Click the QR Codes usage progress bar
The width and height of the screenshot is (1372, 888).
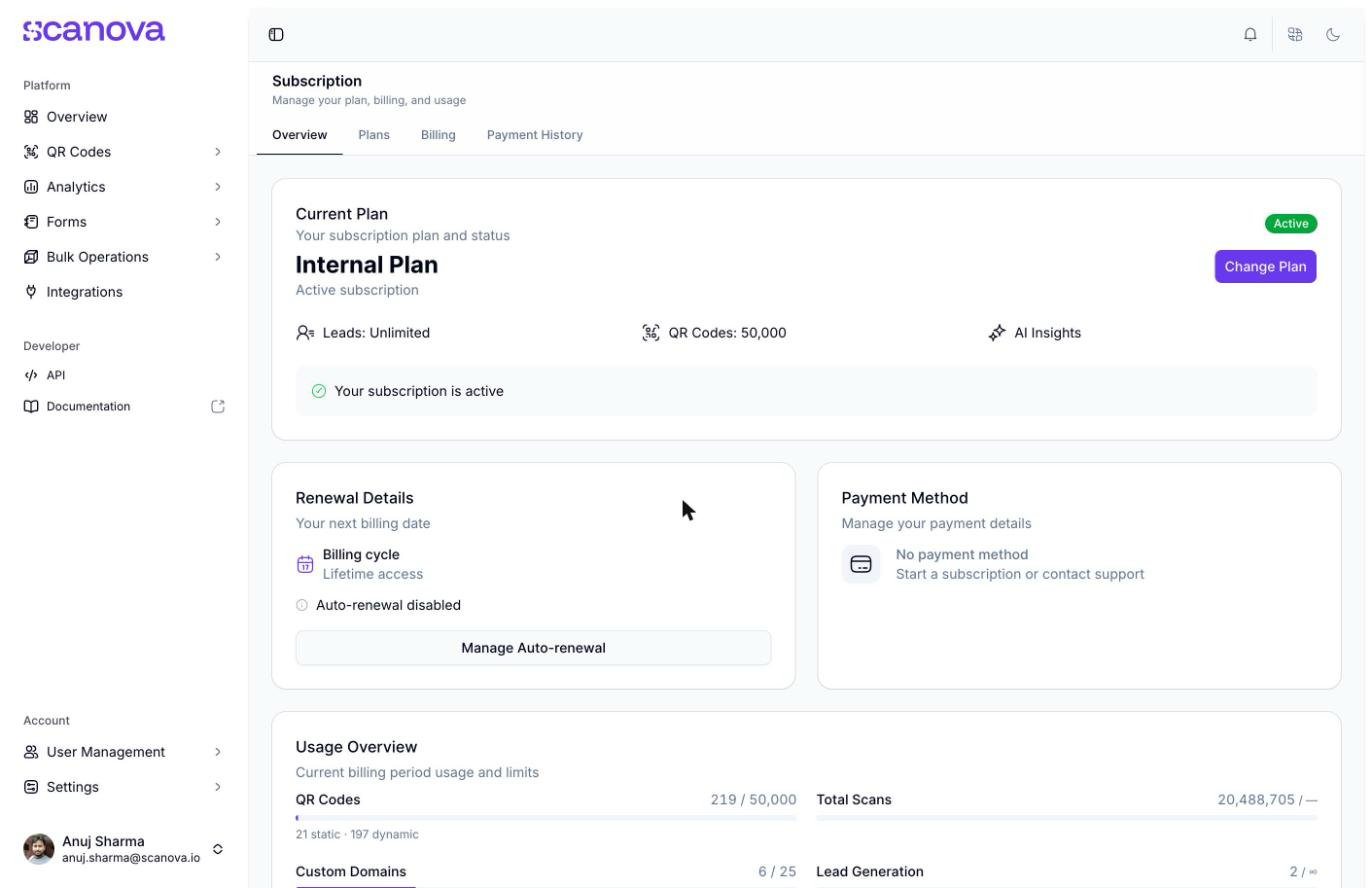(546, 818)
